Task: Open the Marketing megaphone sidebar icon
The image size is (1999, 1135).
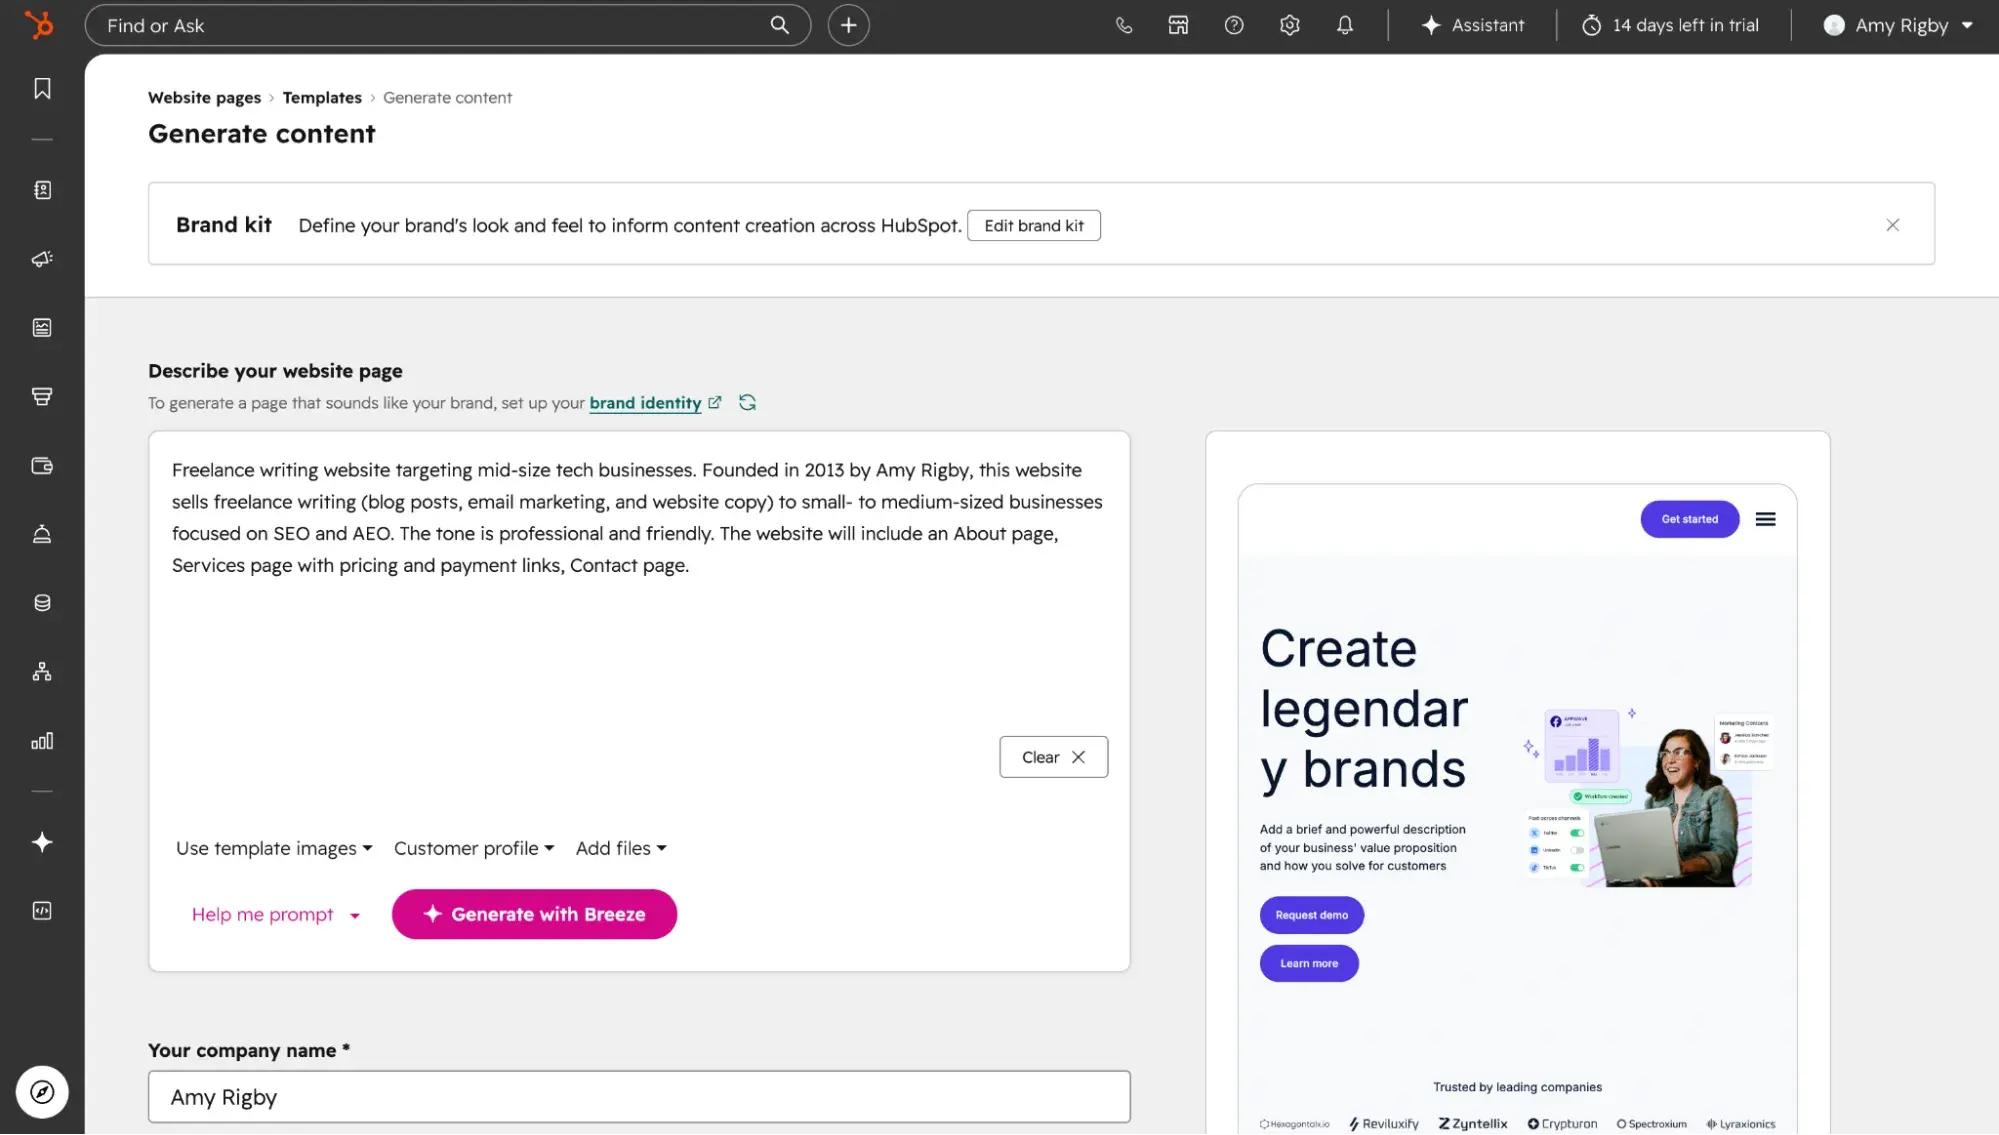Action: [42, 259]
